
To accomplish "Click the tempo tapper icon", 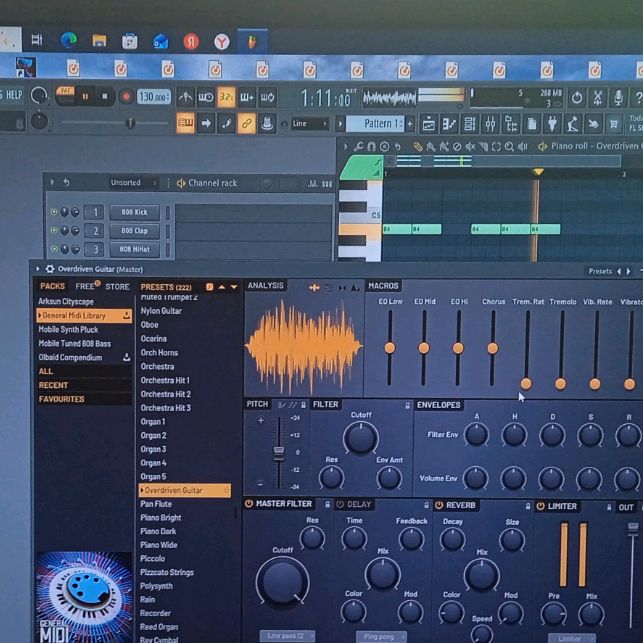I will click(x=573, y=123).
